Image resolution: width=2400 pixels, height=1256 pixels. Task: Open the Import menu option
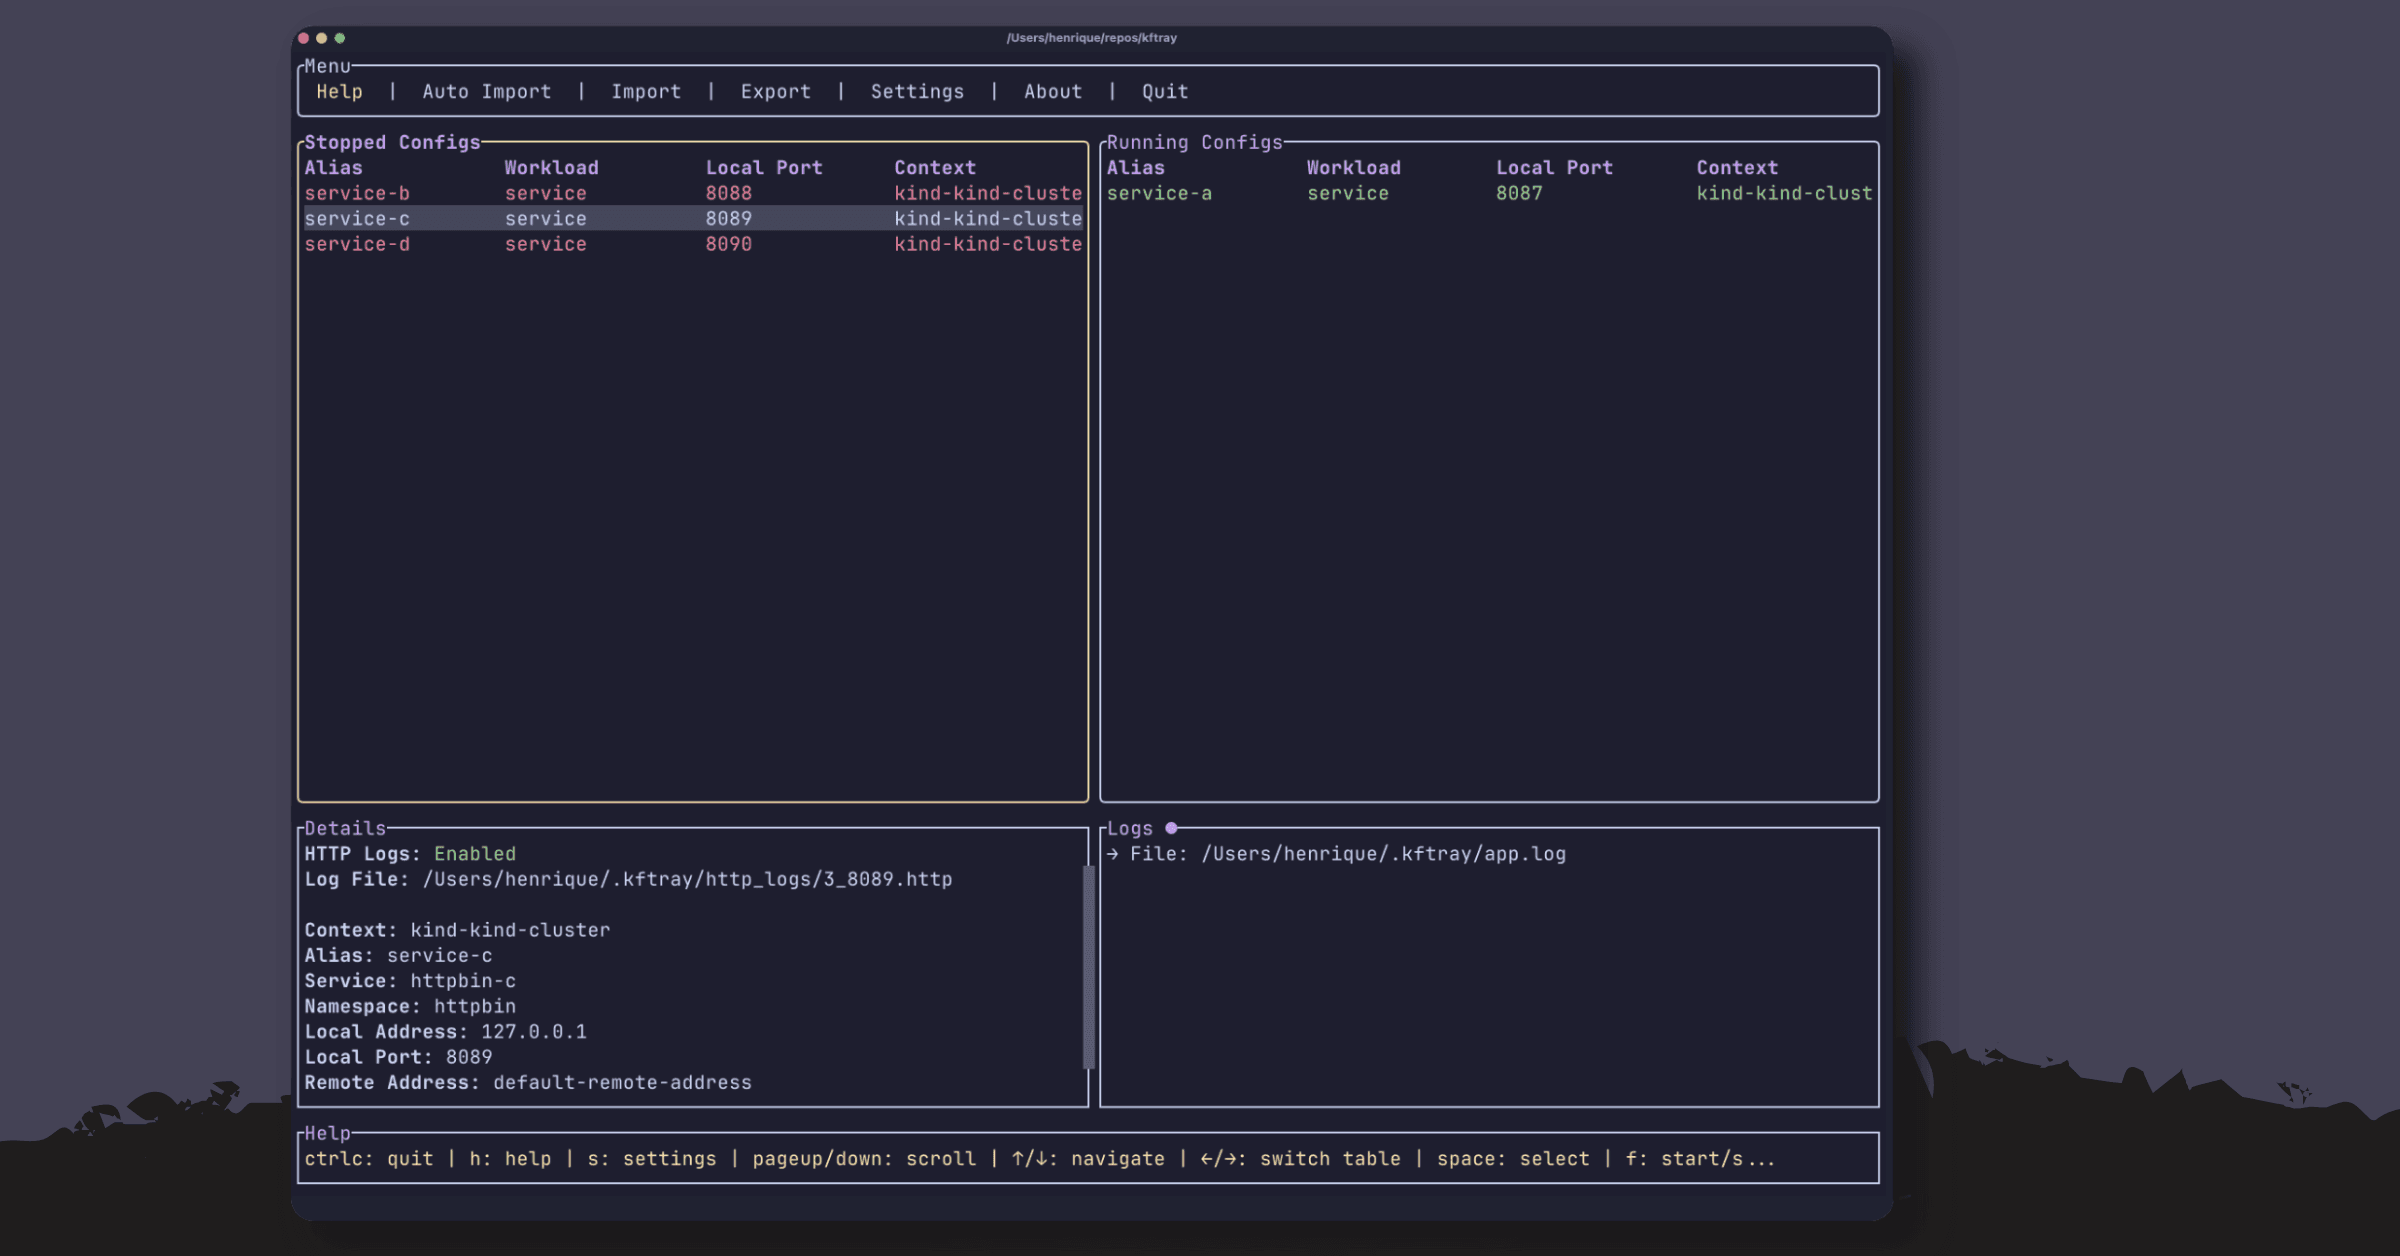tap(645, 91)
